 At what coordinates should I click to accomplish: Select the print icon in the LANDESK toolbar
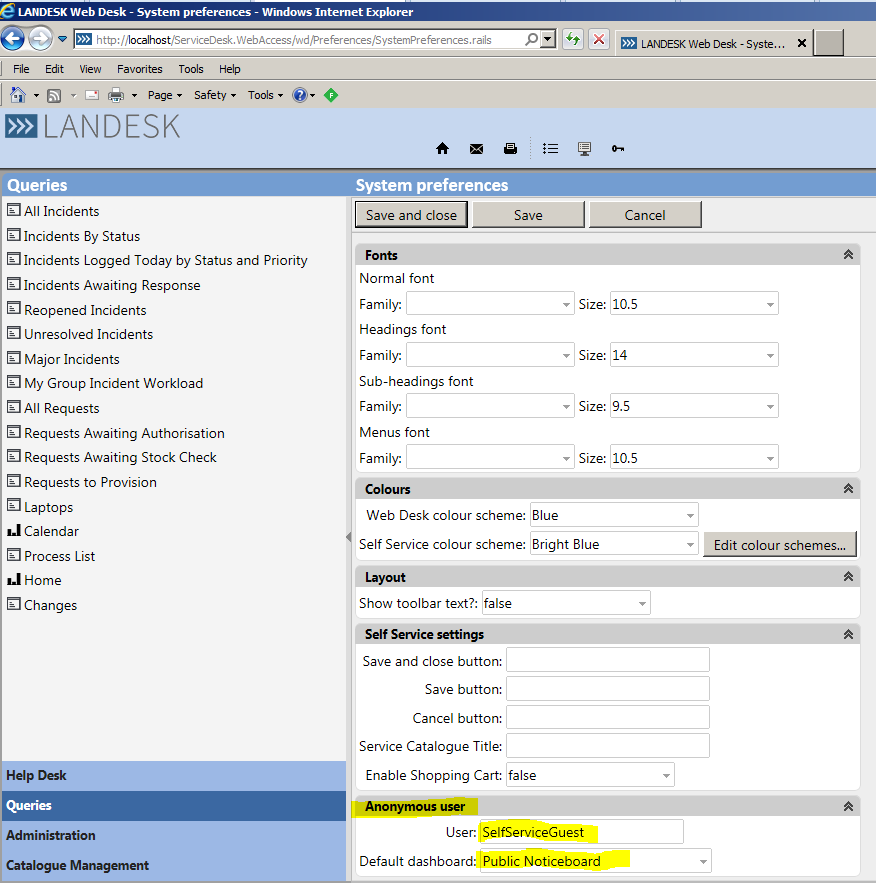tap(510, 148)
